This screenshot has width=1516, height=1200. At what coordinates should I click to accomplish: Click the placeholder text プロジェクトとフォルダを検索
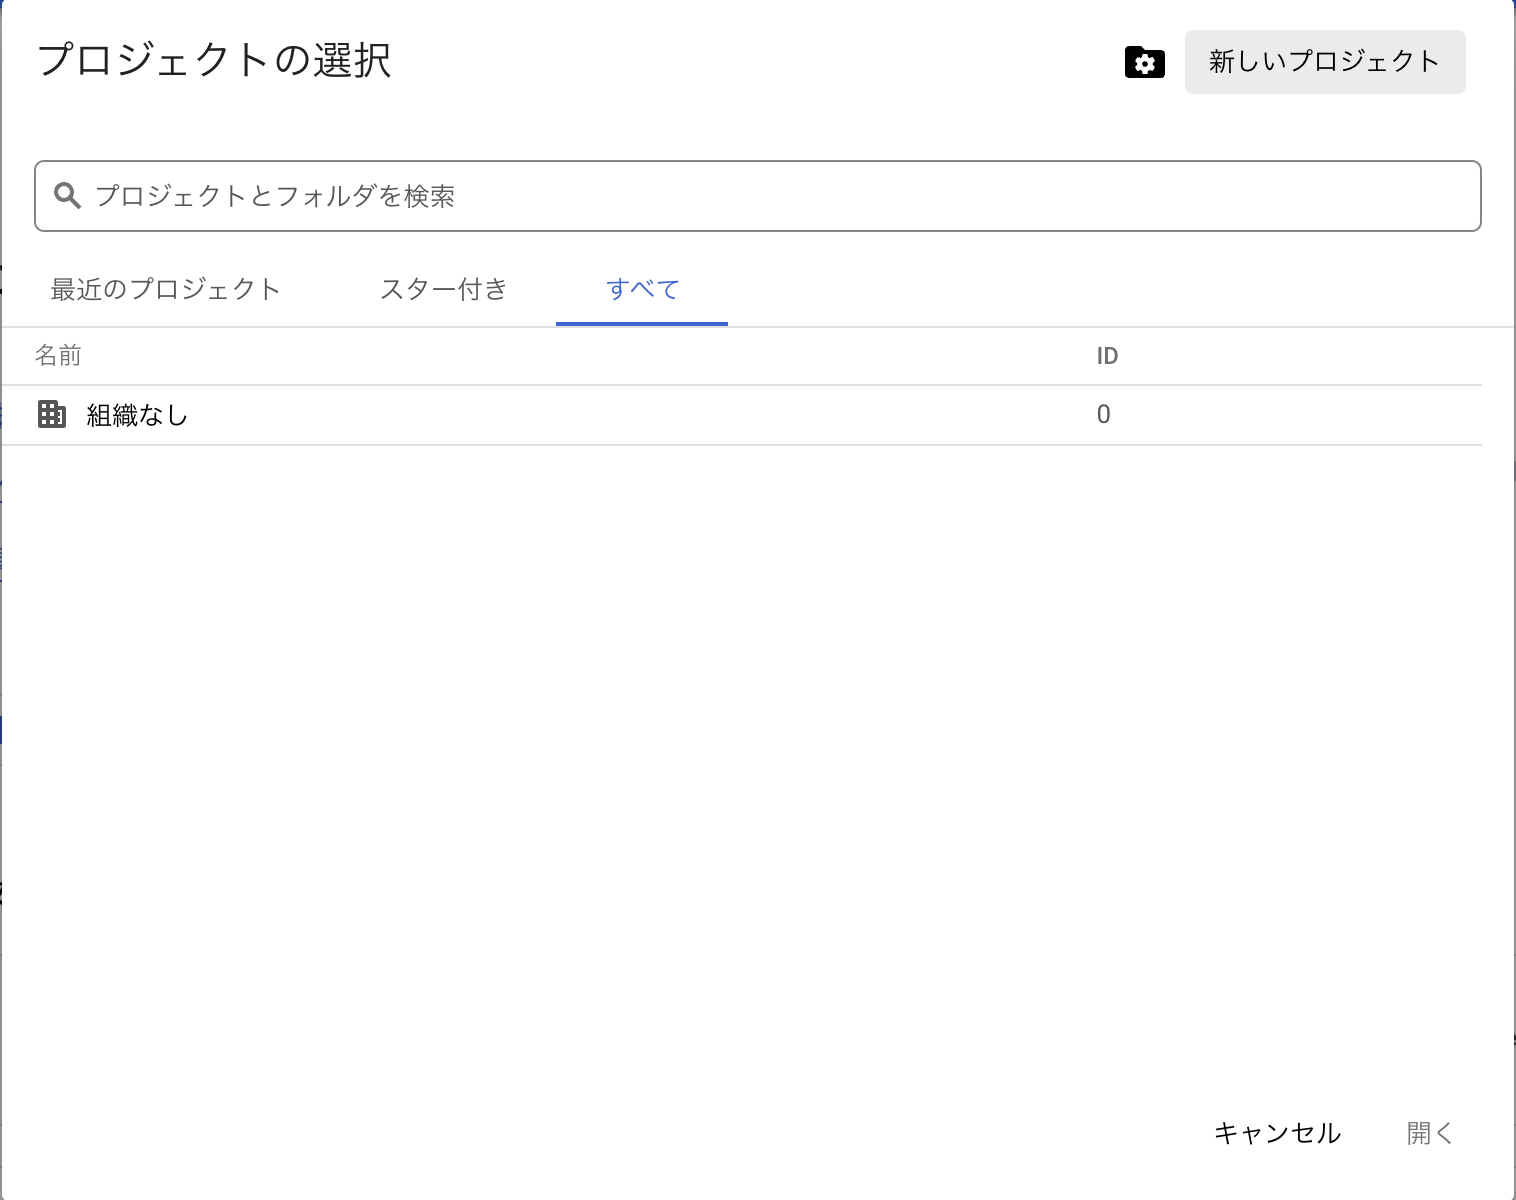tap(275, 196)
